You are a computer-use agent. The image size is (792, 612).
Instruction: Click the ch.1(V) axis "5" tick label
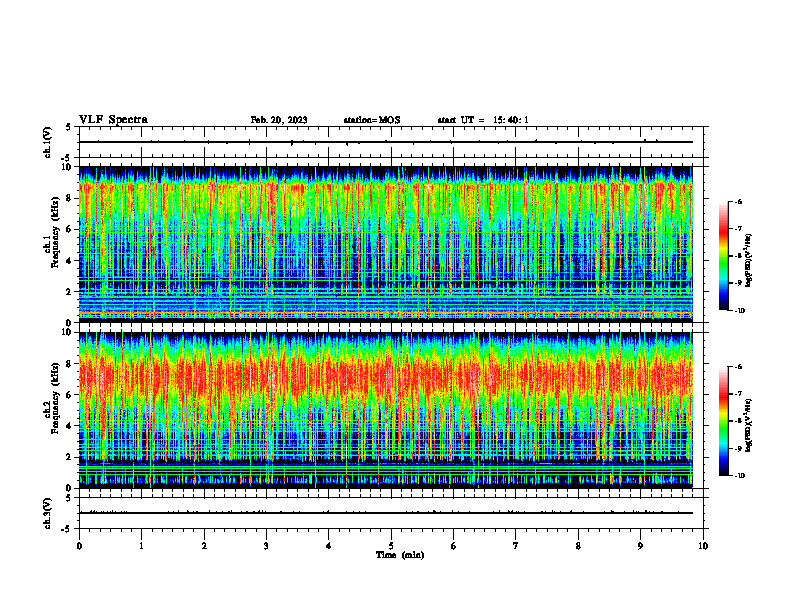69,127
